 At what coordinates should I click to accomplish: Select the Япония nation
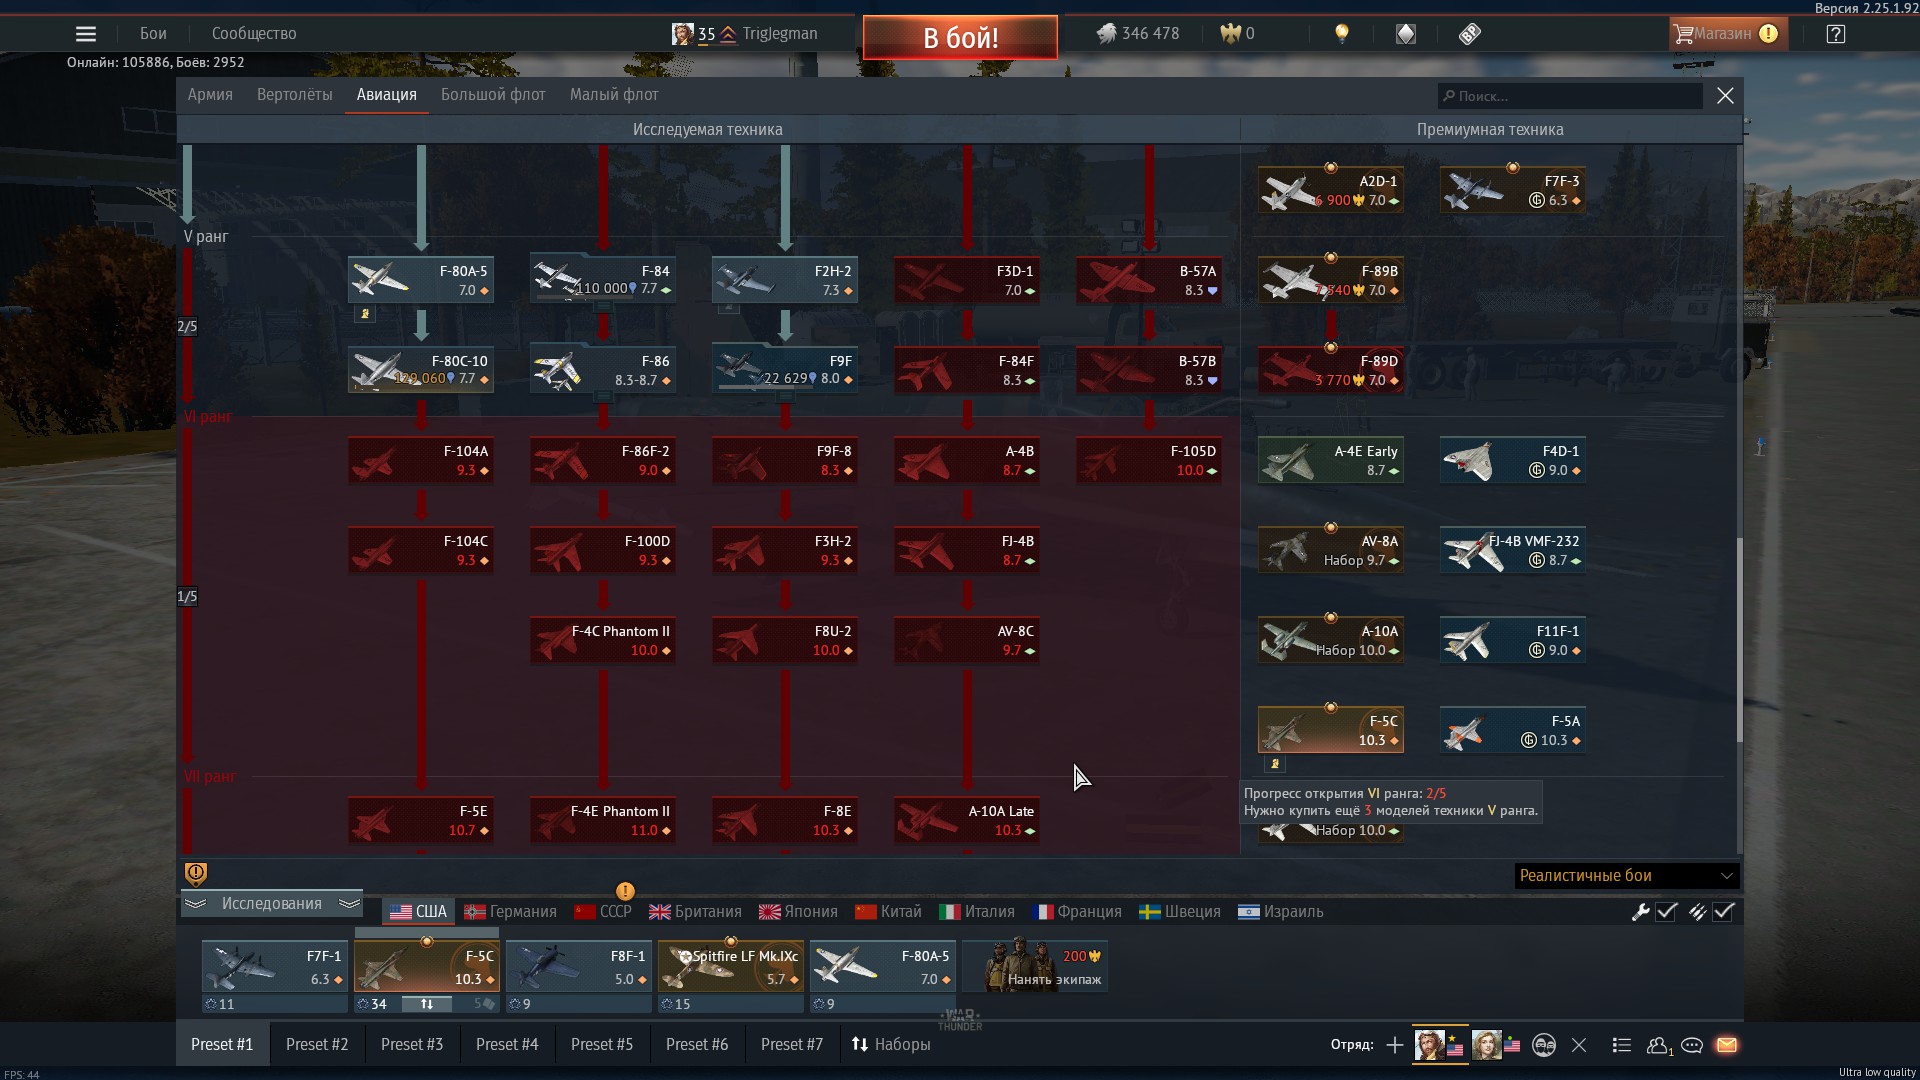pos(798,912)
